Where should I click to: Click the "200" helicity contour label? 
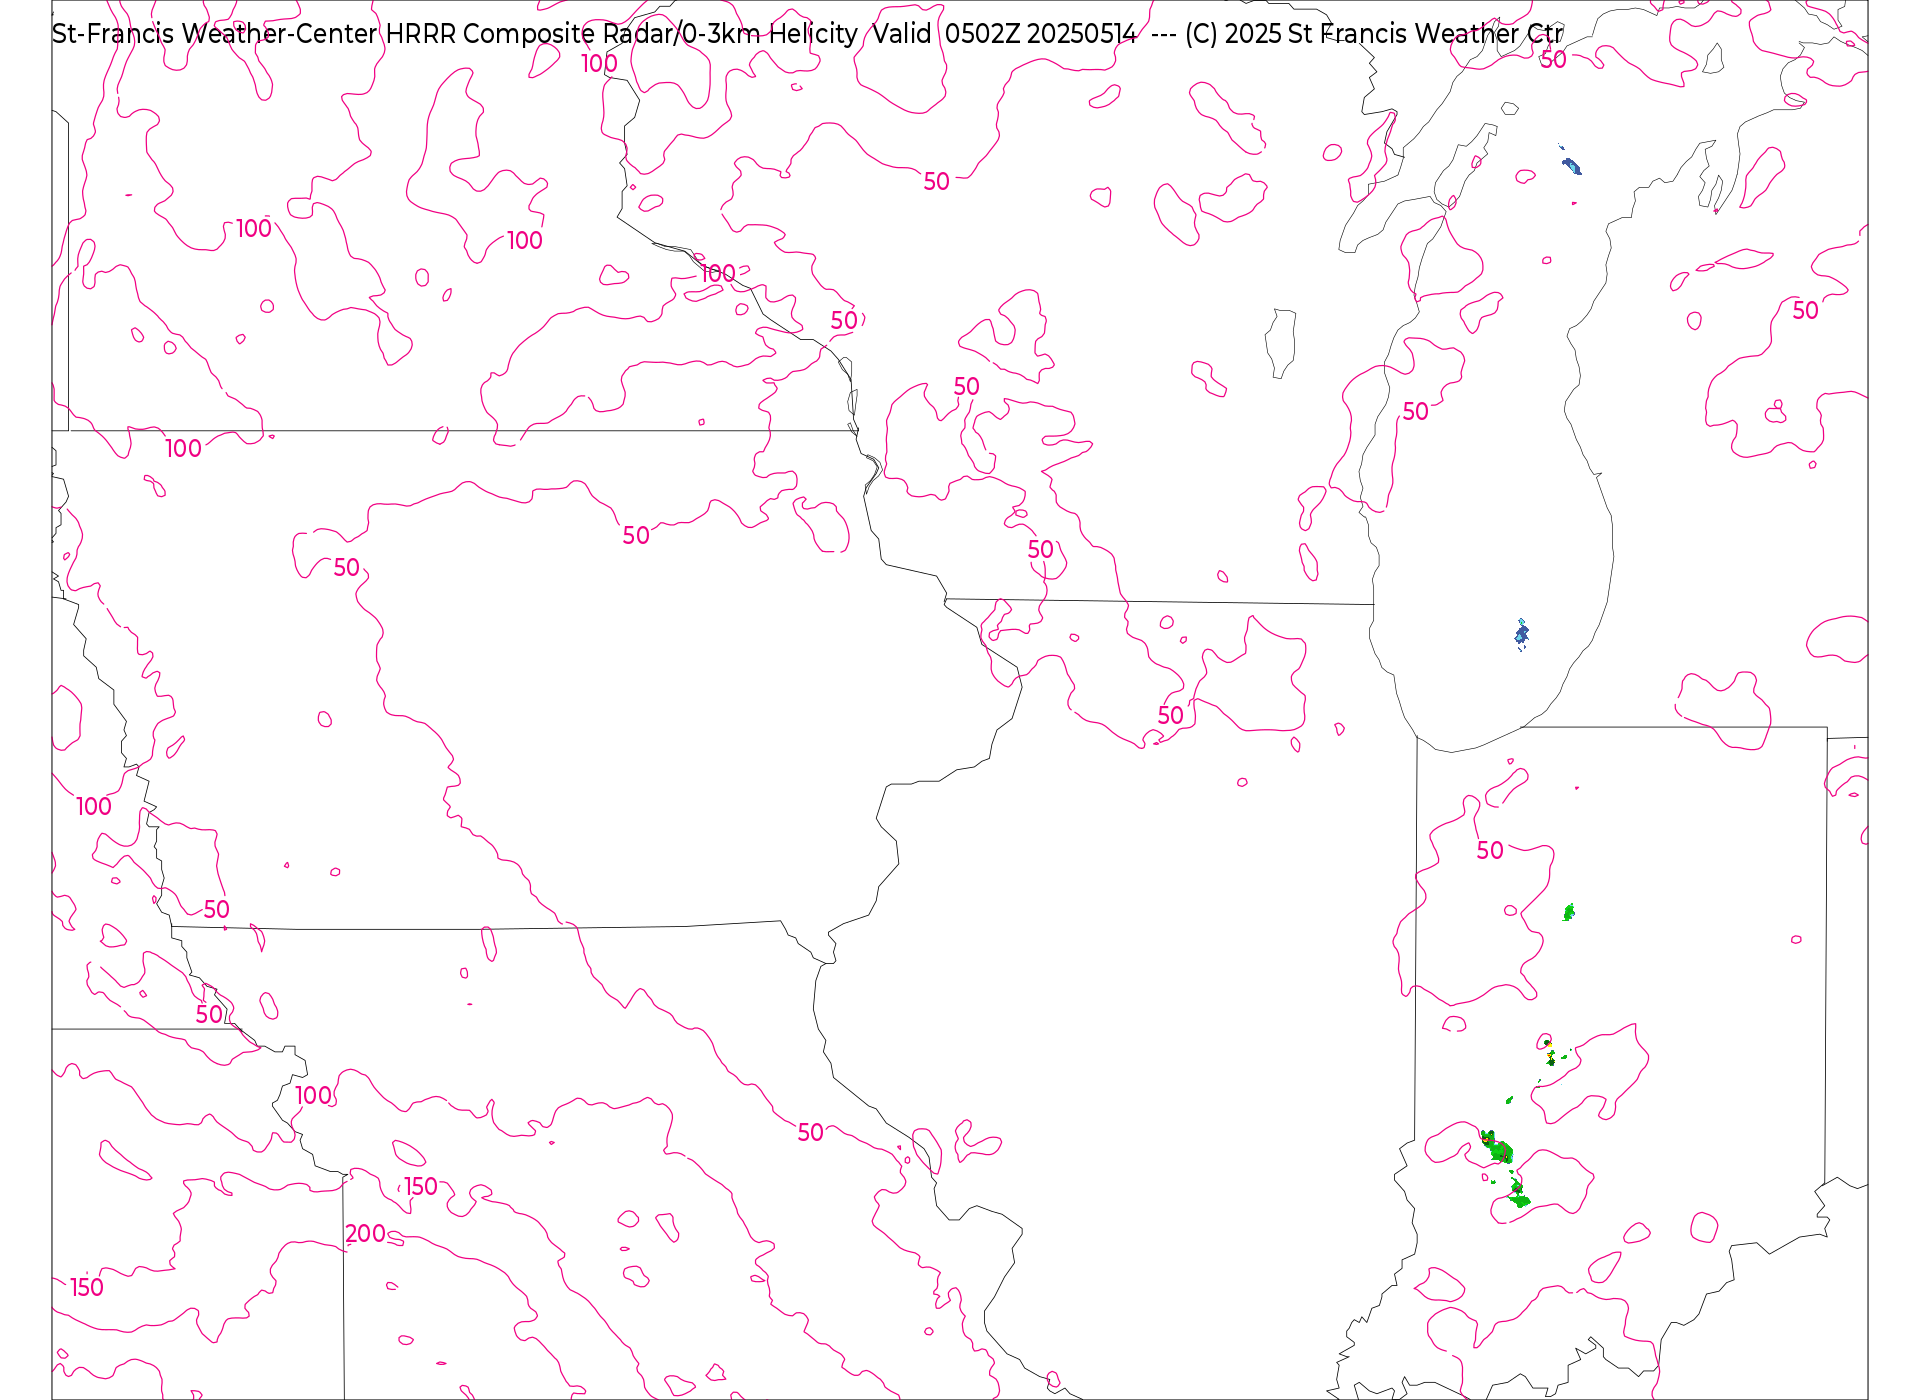(365, 1234)
